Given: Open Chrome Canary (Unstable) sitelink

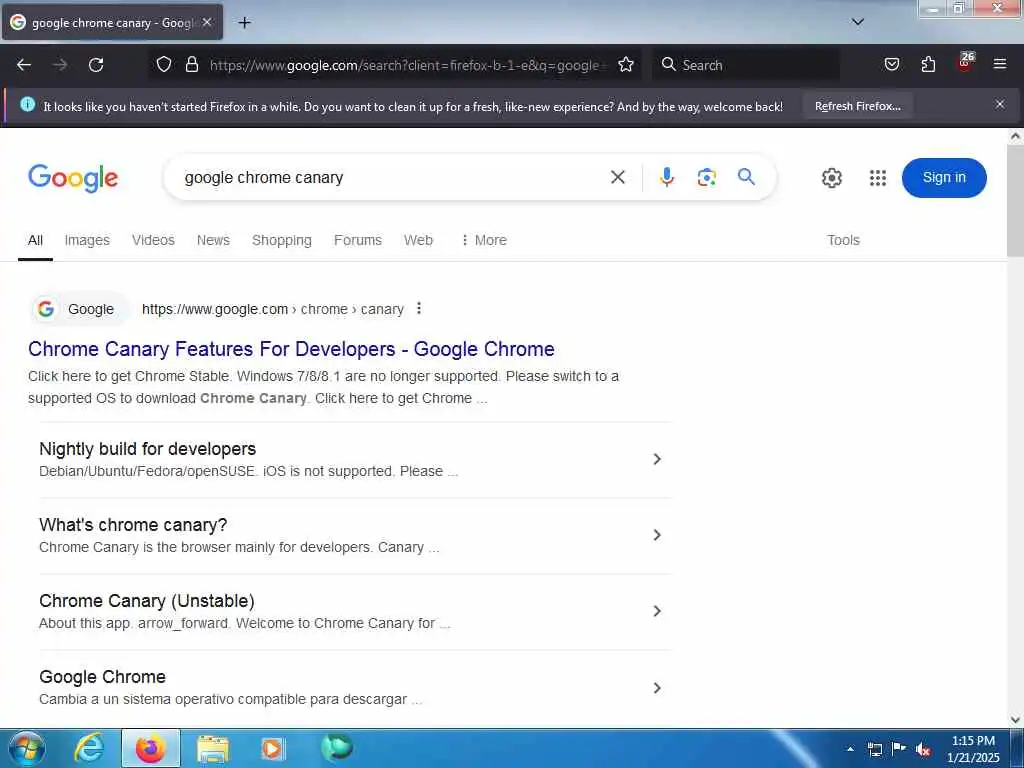Looking at the screenshot, I should [147, 601].
